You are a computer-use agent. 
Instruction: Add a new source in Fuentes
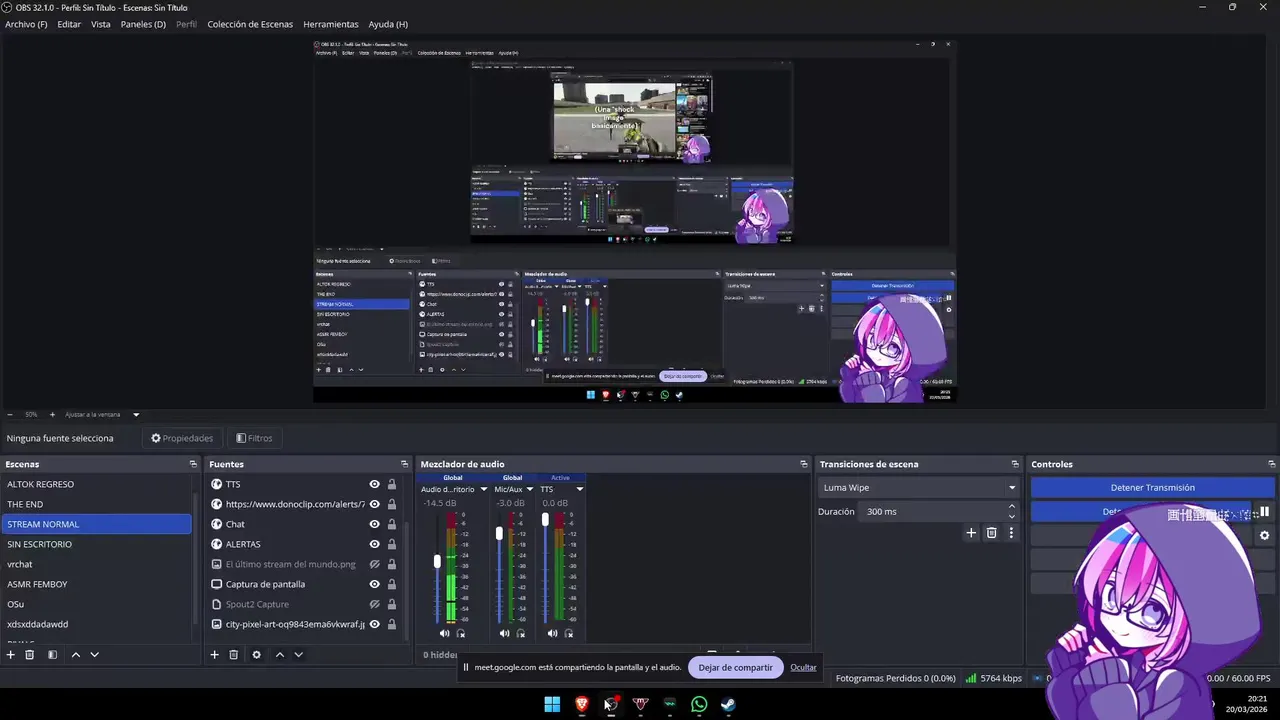(x=214, y=655)
